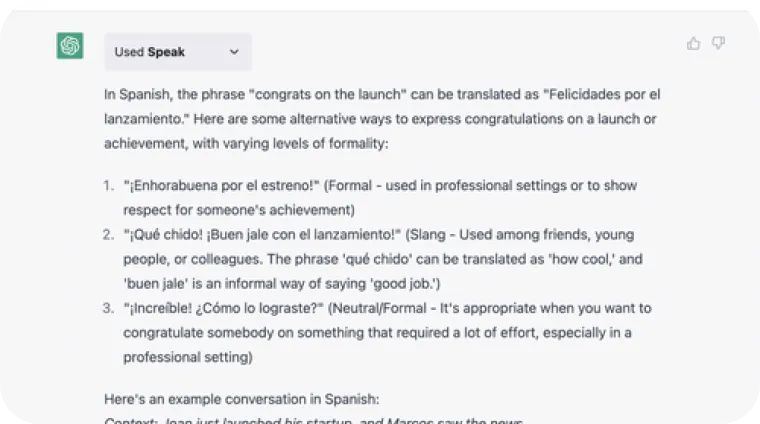
Task: Give the response a thumbs up
Action: pyautogui.click(x=694, y=44)
